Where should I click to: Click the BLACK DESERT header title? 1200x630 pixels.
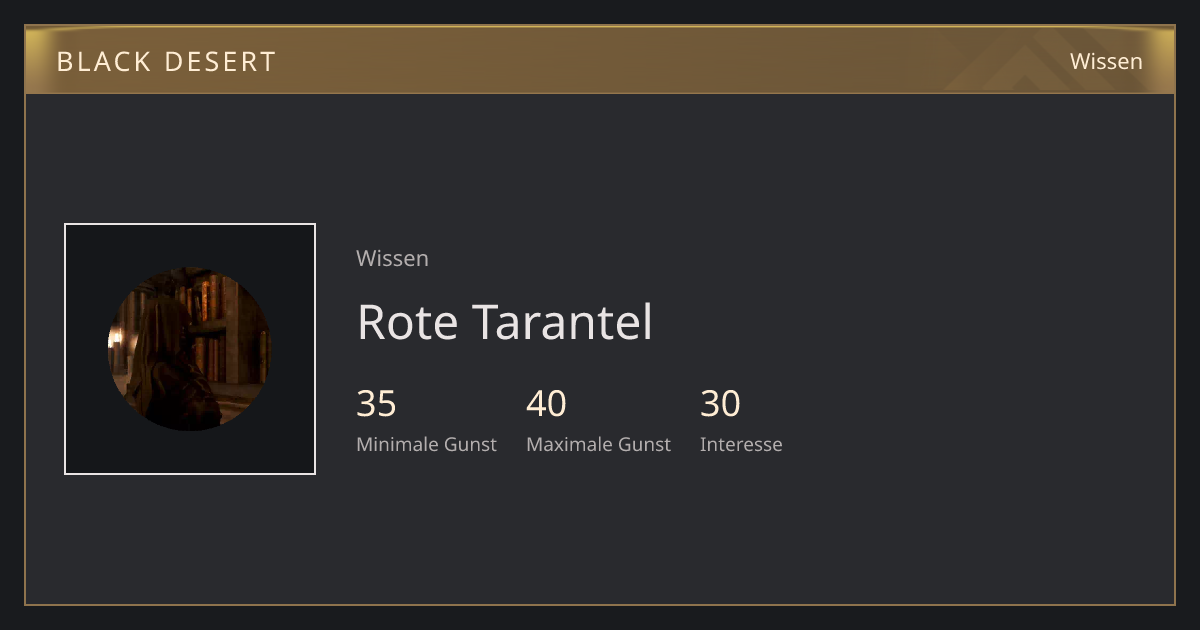pos(166,62)
